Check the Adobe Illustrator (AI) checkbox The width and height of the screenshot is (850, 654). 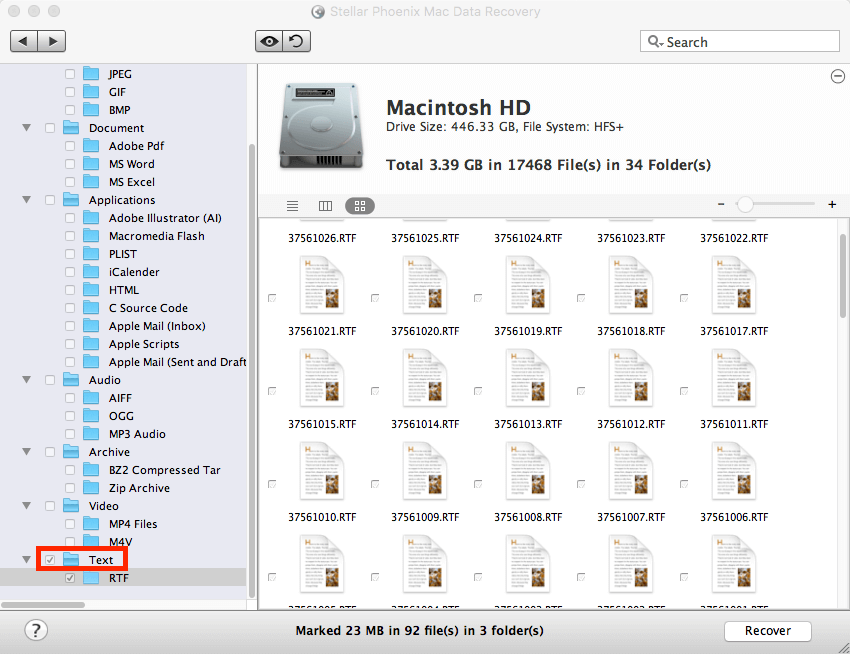70,218
